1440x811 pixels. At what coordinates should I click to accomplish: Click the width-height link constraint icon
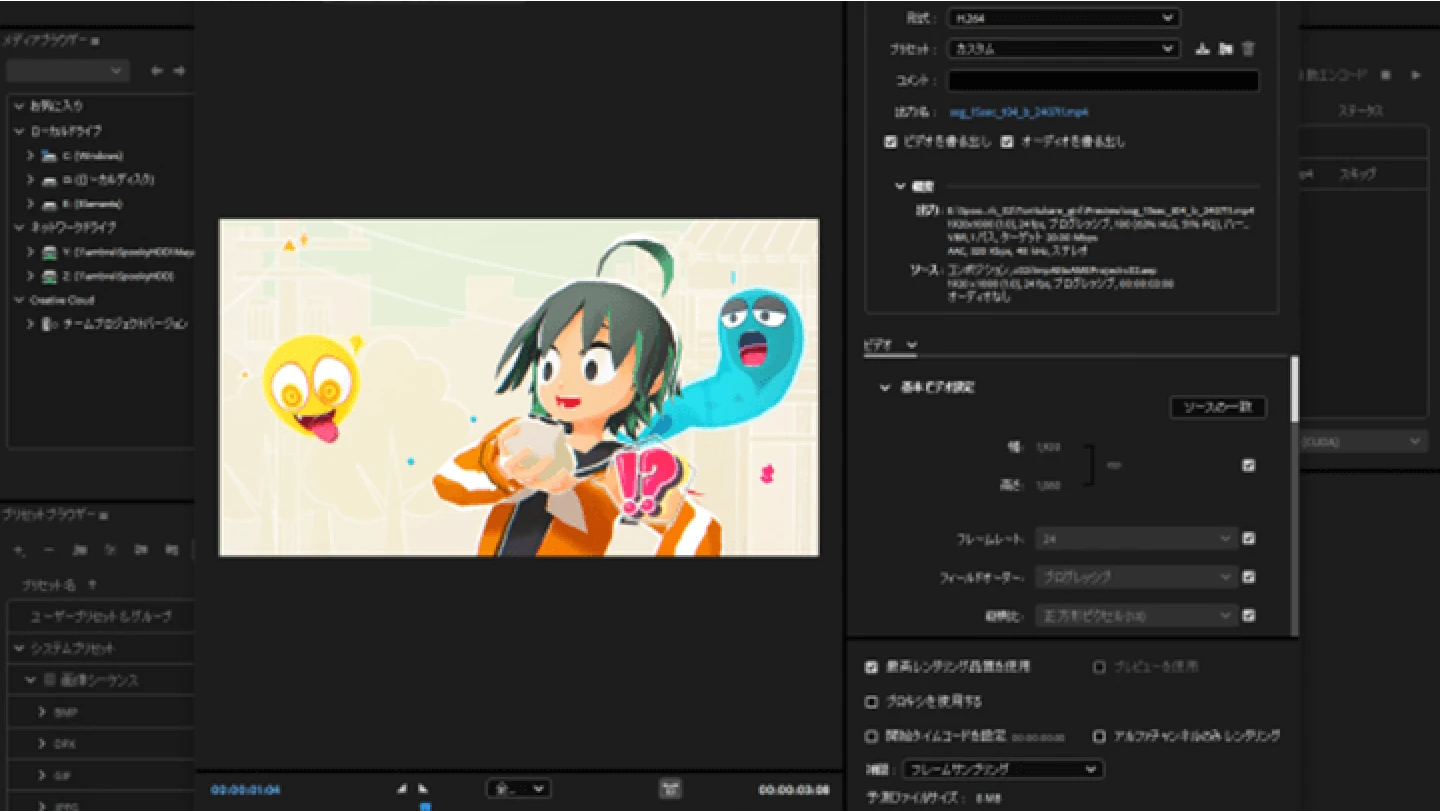point(1113,466)
